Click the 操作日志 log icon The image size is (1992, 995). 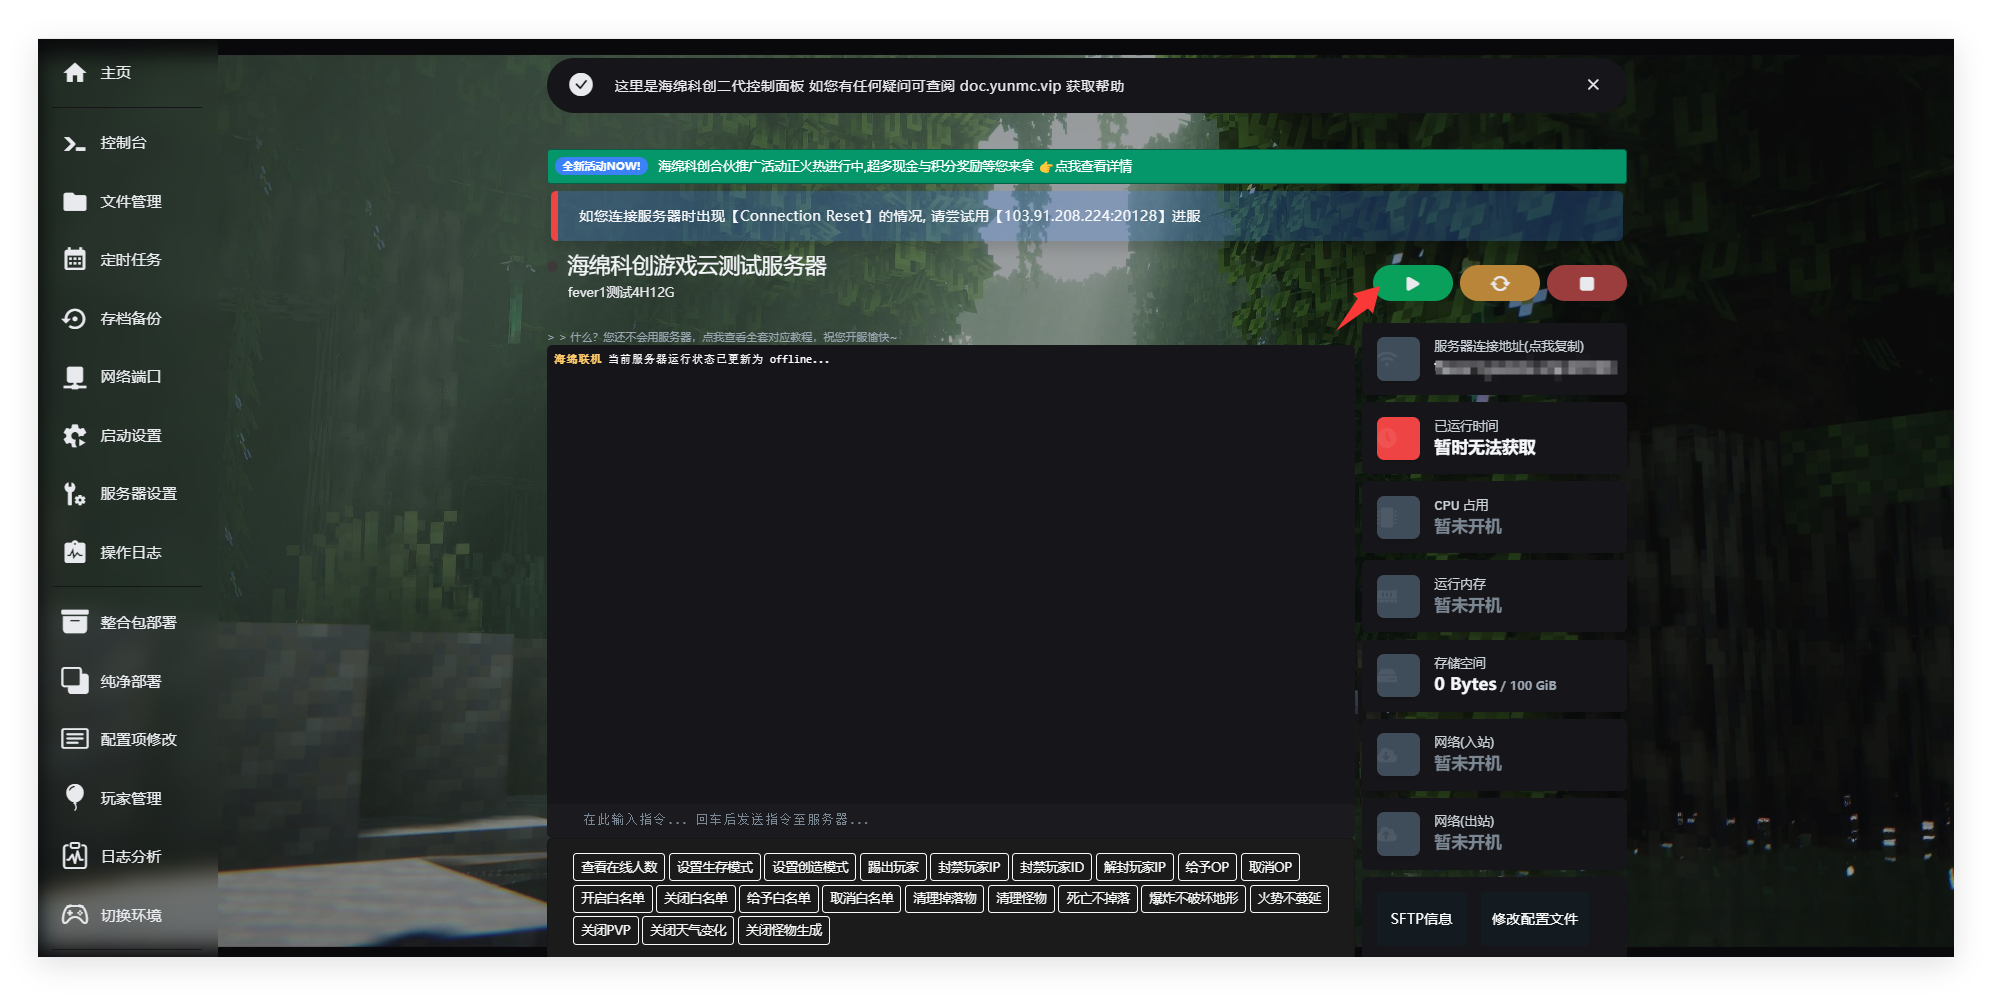(75, 553)
